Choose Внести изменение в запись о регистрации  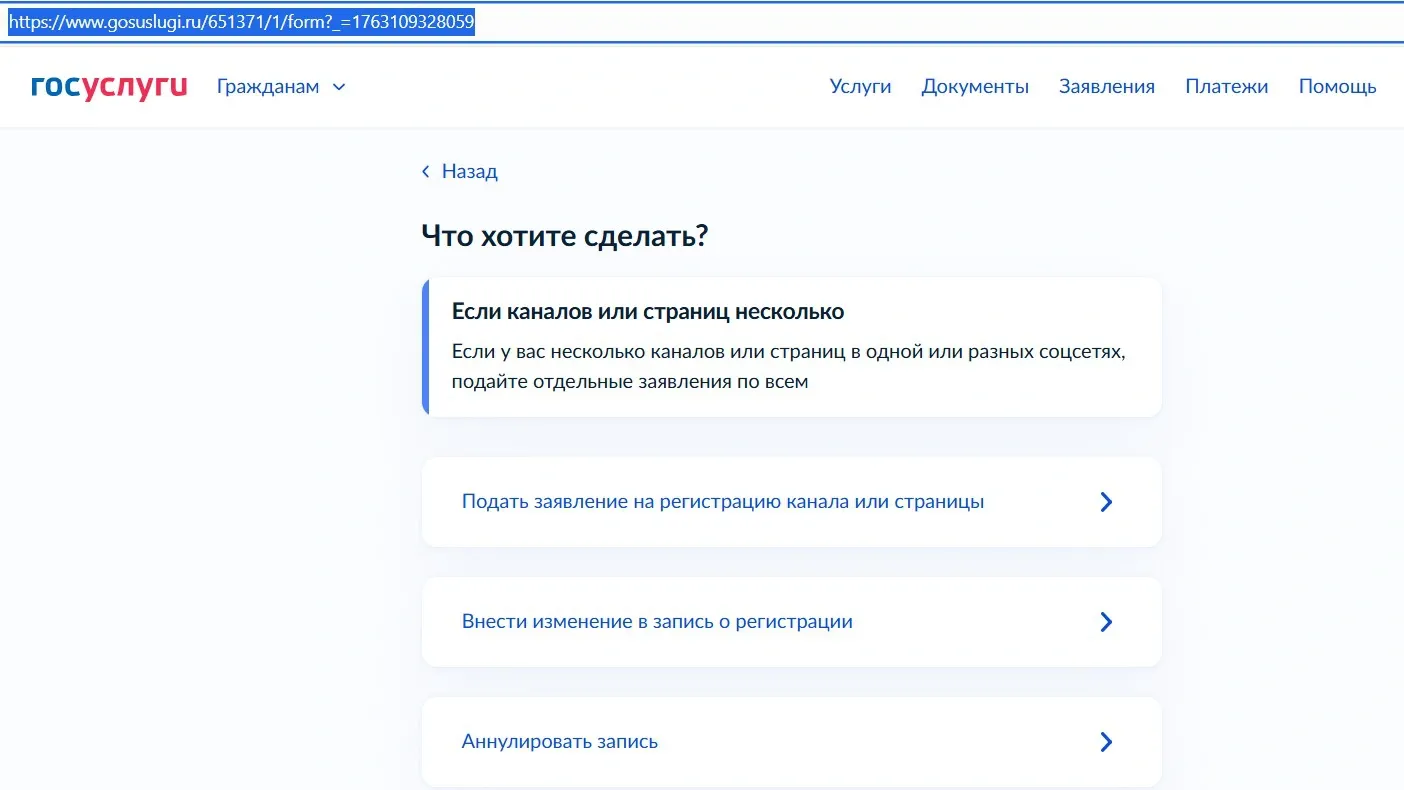[x=657, y=622]
